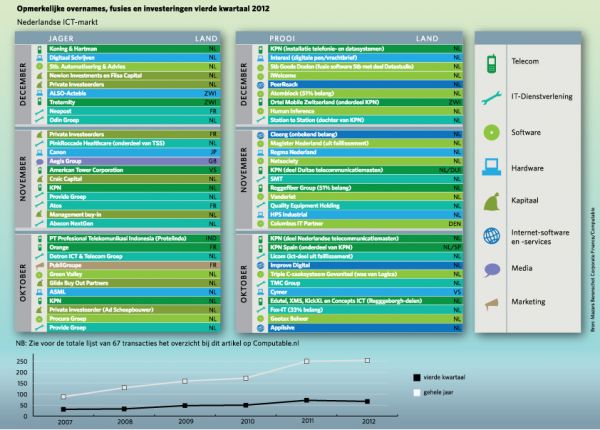Screen dimensions: 600x430
Task: Click the laptop icon beside Cymer
Action: (260, 292)
